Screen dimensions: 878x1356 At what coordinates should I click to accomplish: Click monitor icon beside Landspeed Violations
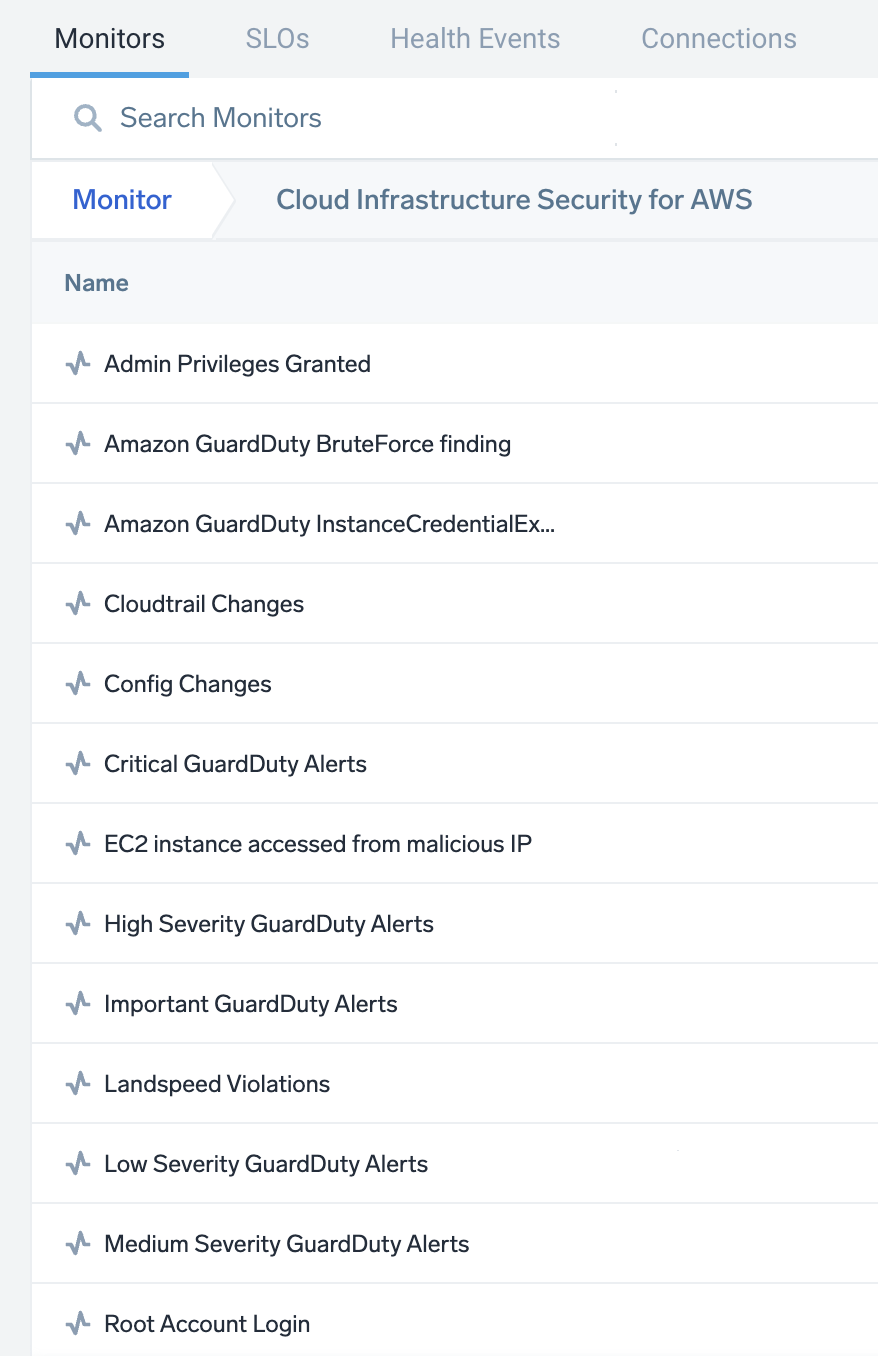(x=77, y=1084)
